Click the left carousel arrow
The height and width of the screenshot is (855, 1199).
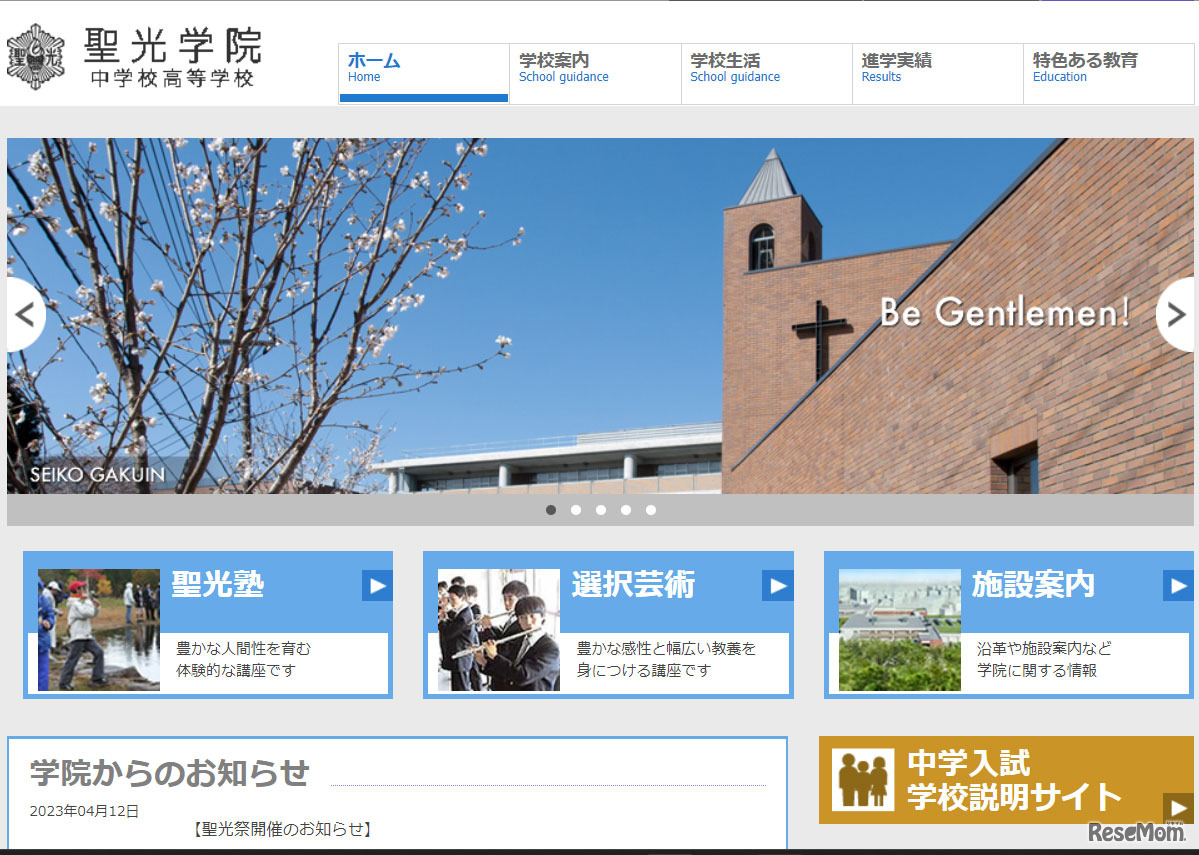point(24,314)
